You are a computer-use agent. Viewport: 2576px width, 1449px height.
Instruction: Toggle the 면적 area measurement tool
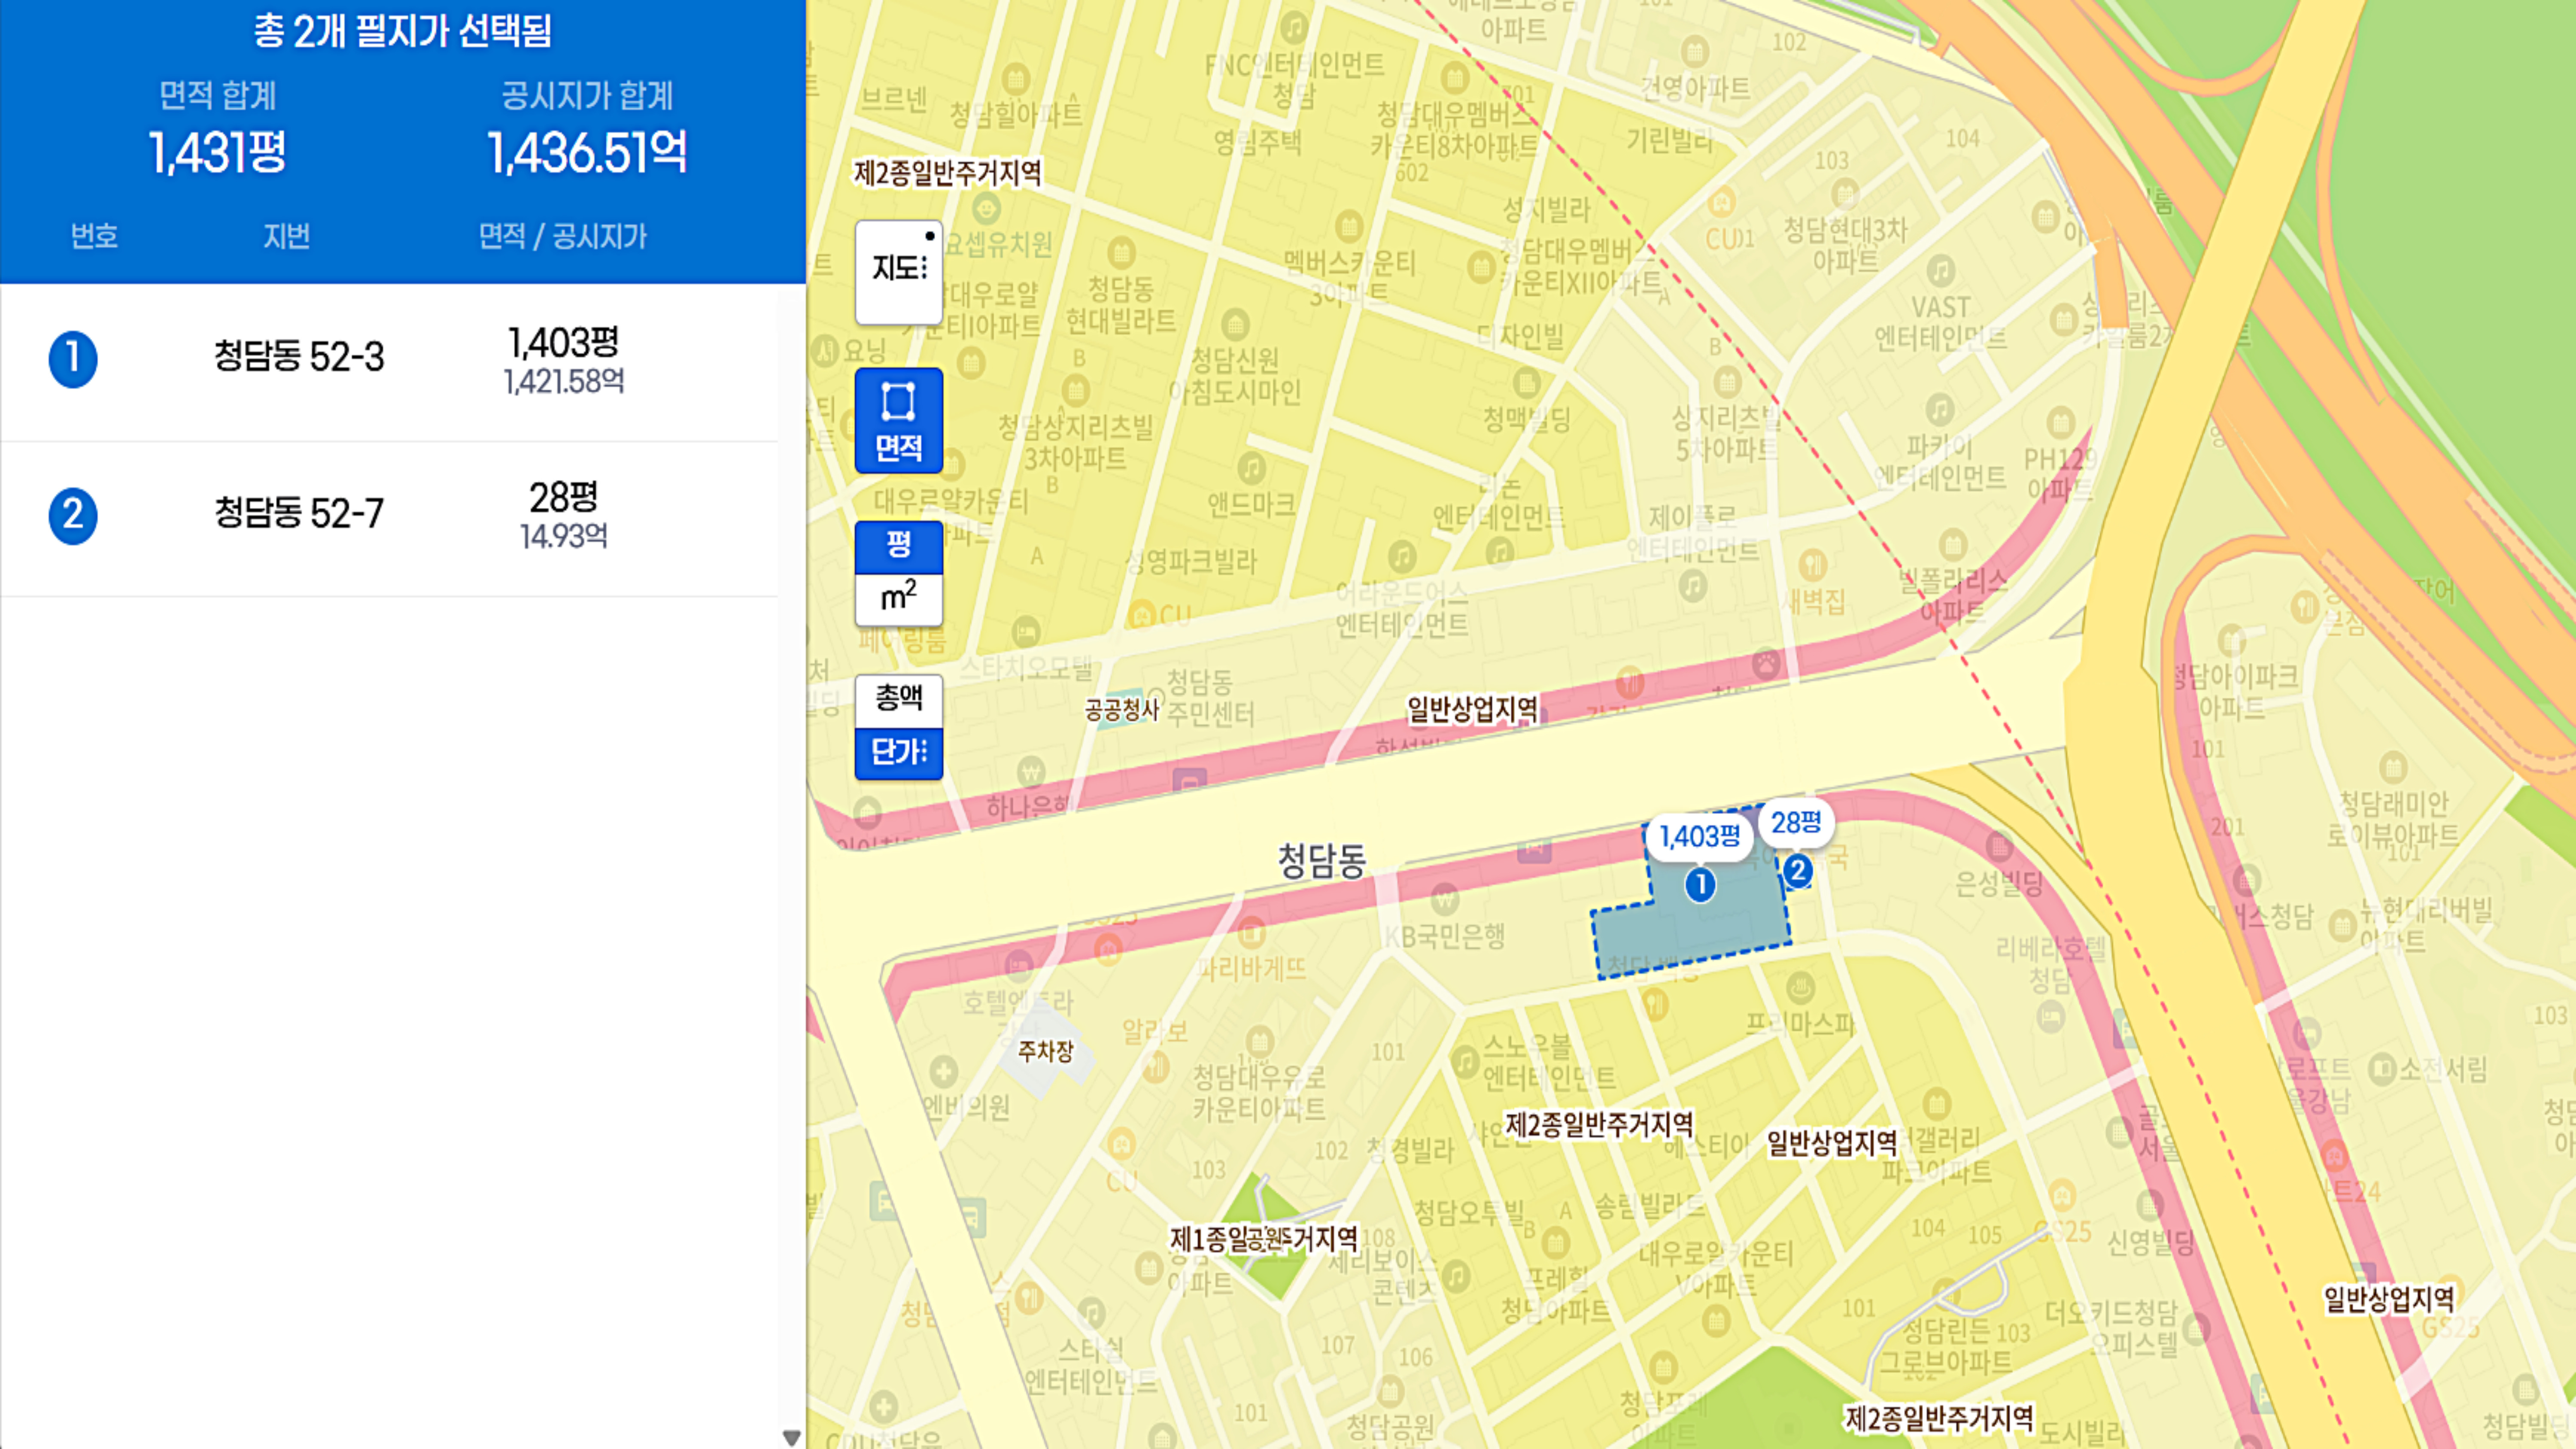pos(898,420)
